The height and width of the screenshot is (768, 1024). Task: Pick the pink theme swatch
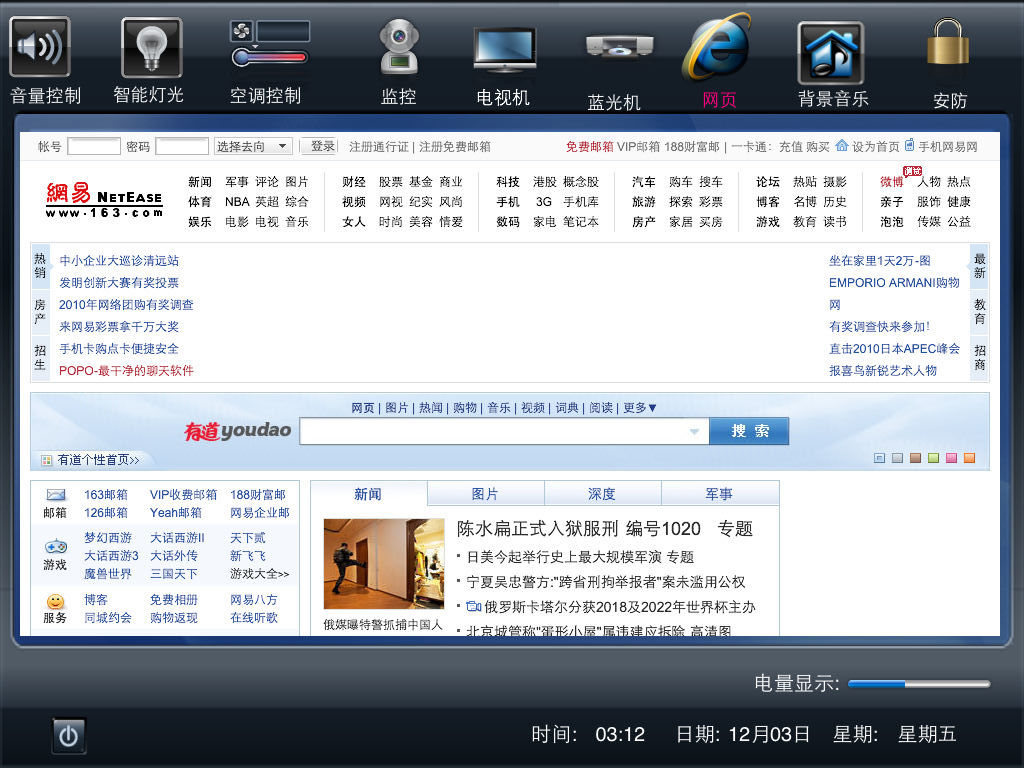952,458
